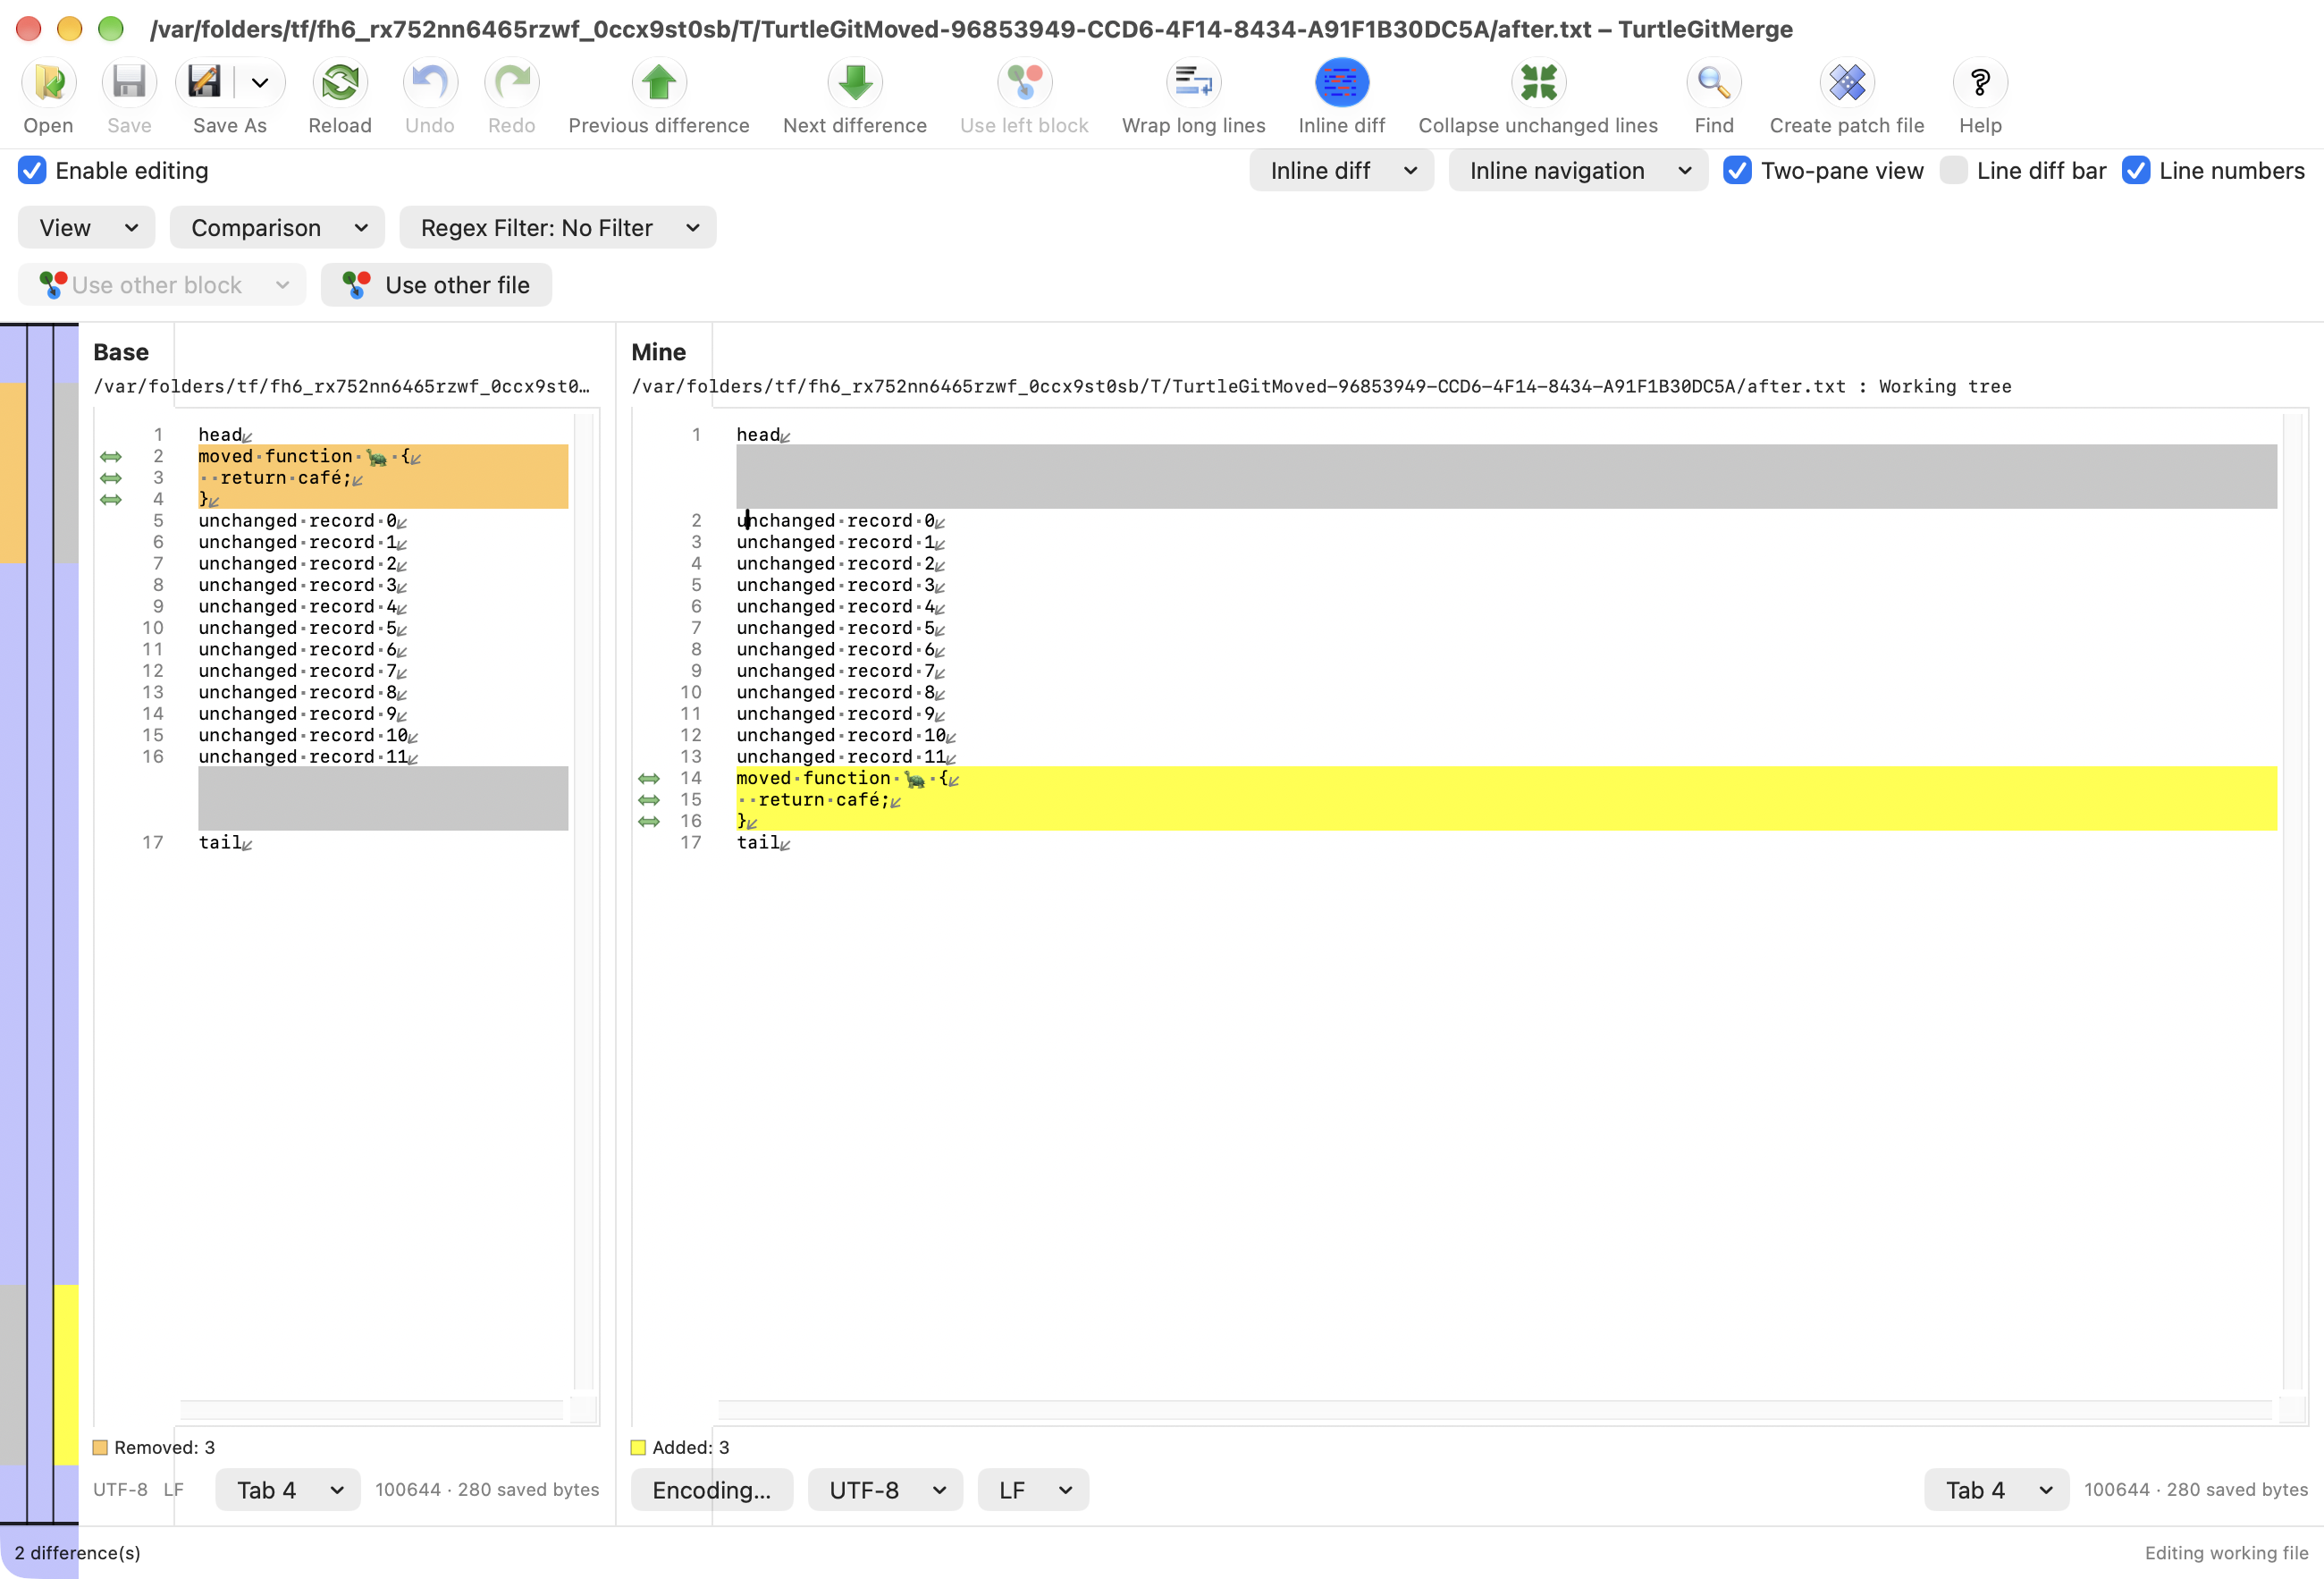Open the Find tool
Image resolution: width=2324 pixels, height=1579 pixels.
coord(1714,83)
